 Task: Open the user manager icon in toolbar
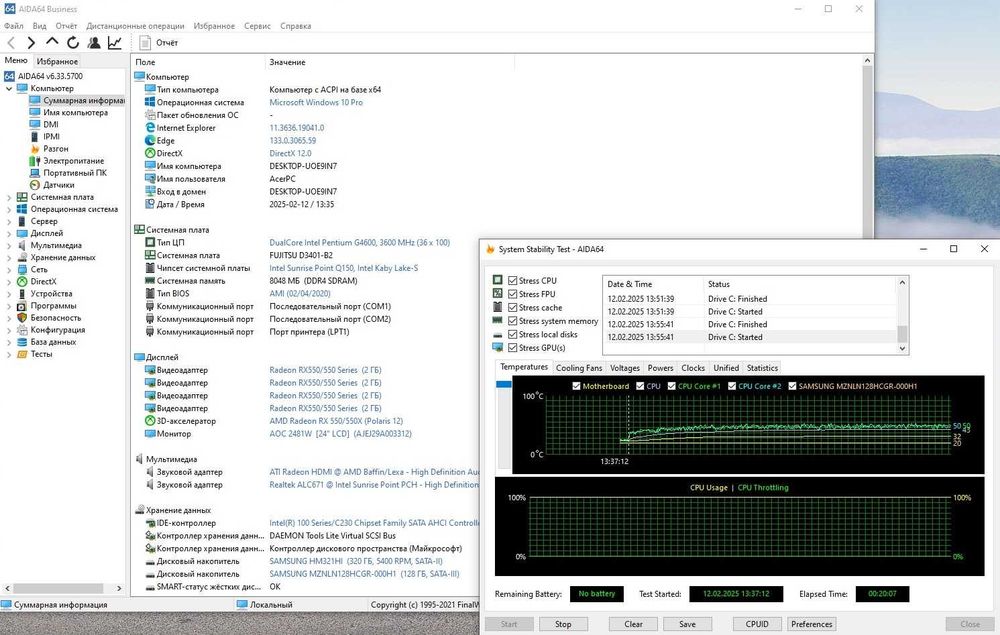[94, 43]
